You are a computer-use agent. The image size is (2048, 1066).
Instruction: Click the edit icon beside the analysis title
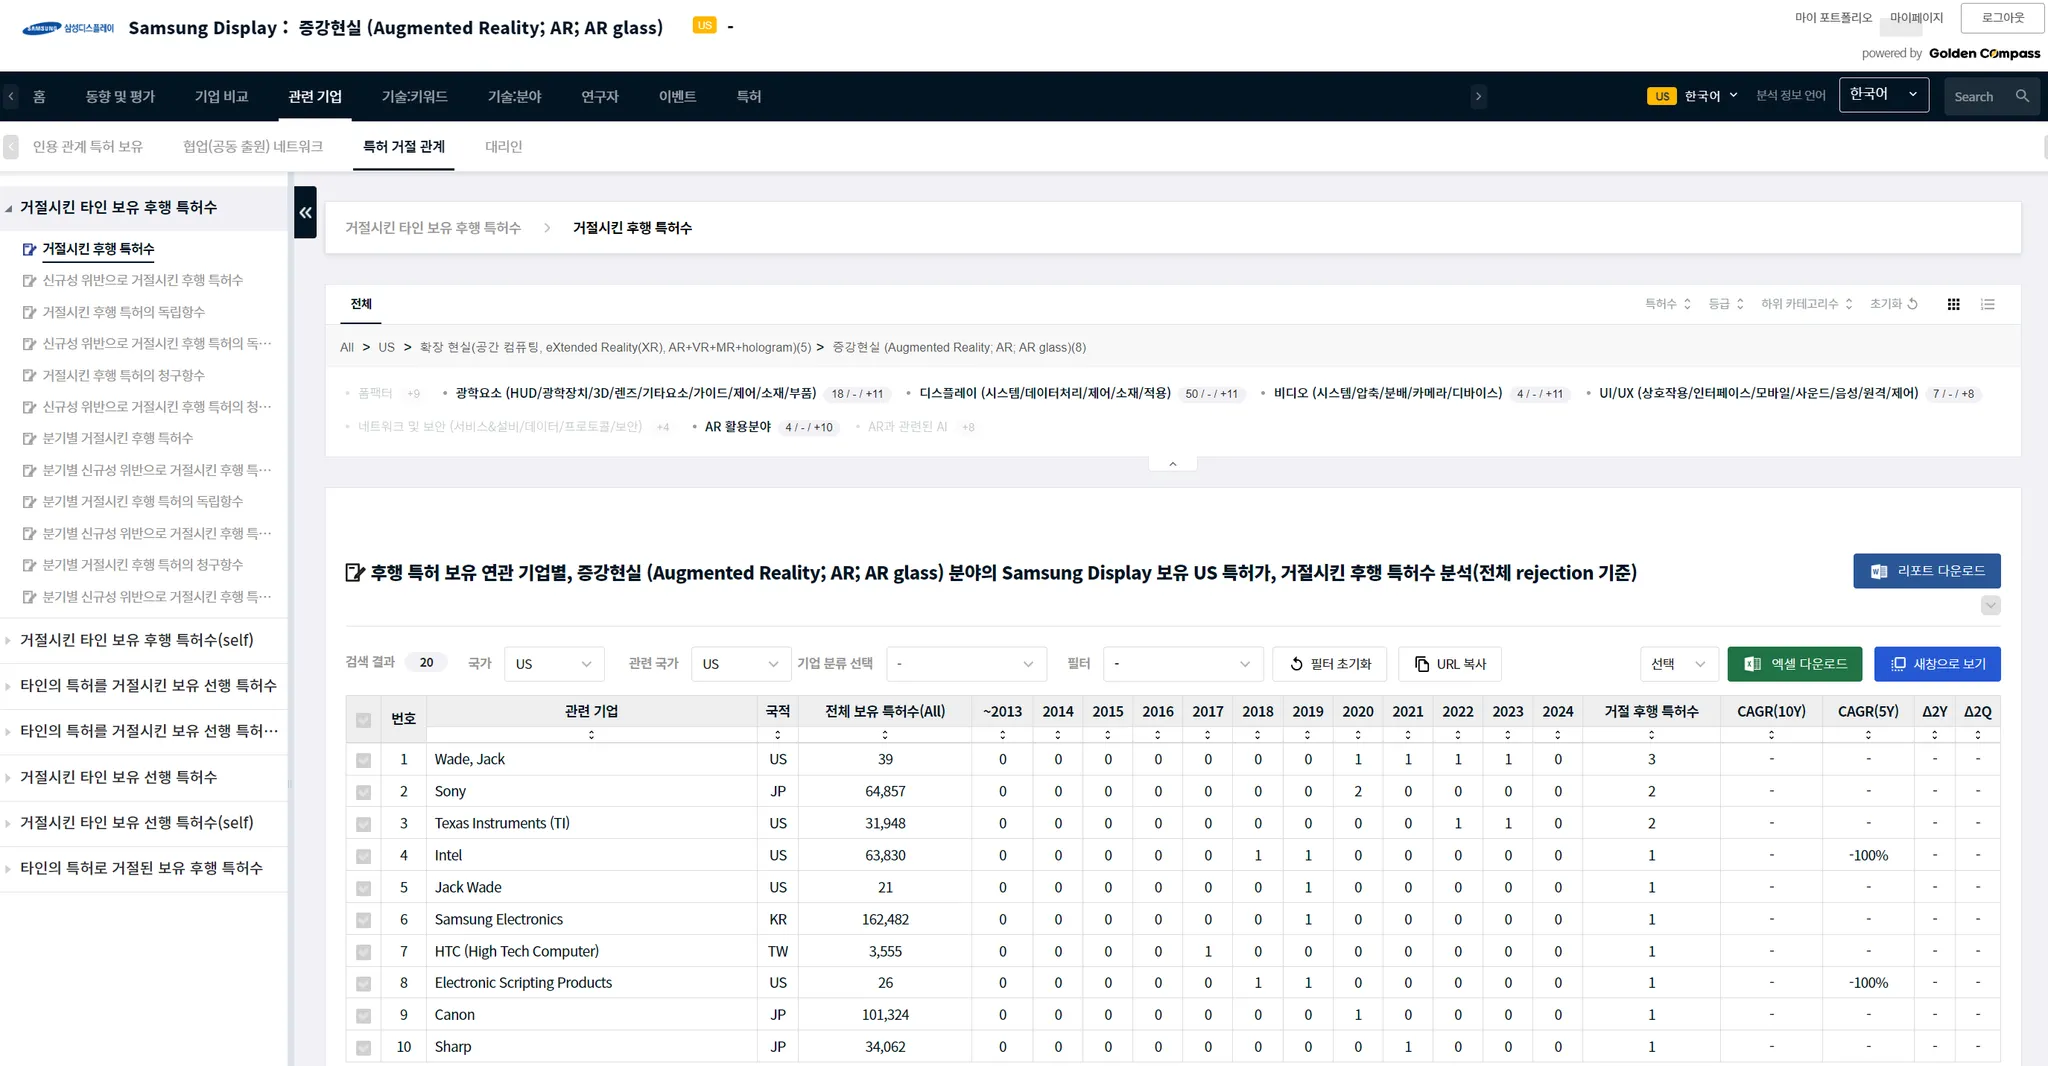[354, 572]
